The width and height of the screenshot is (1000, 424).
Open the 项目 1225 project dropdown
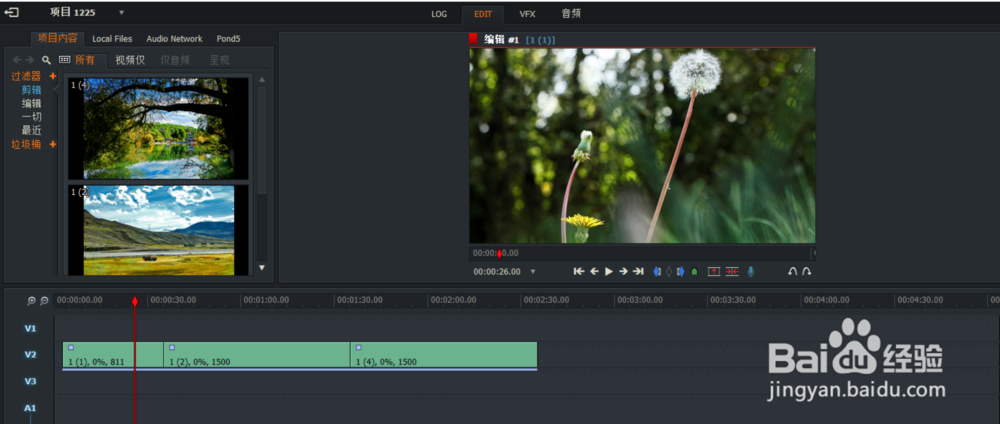pyautogui.click(x=122, y=13)
